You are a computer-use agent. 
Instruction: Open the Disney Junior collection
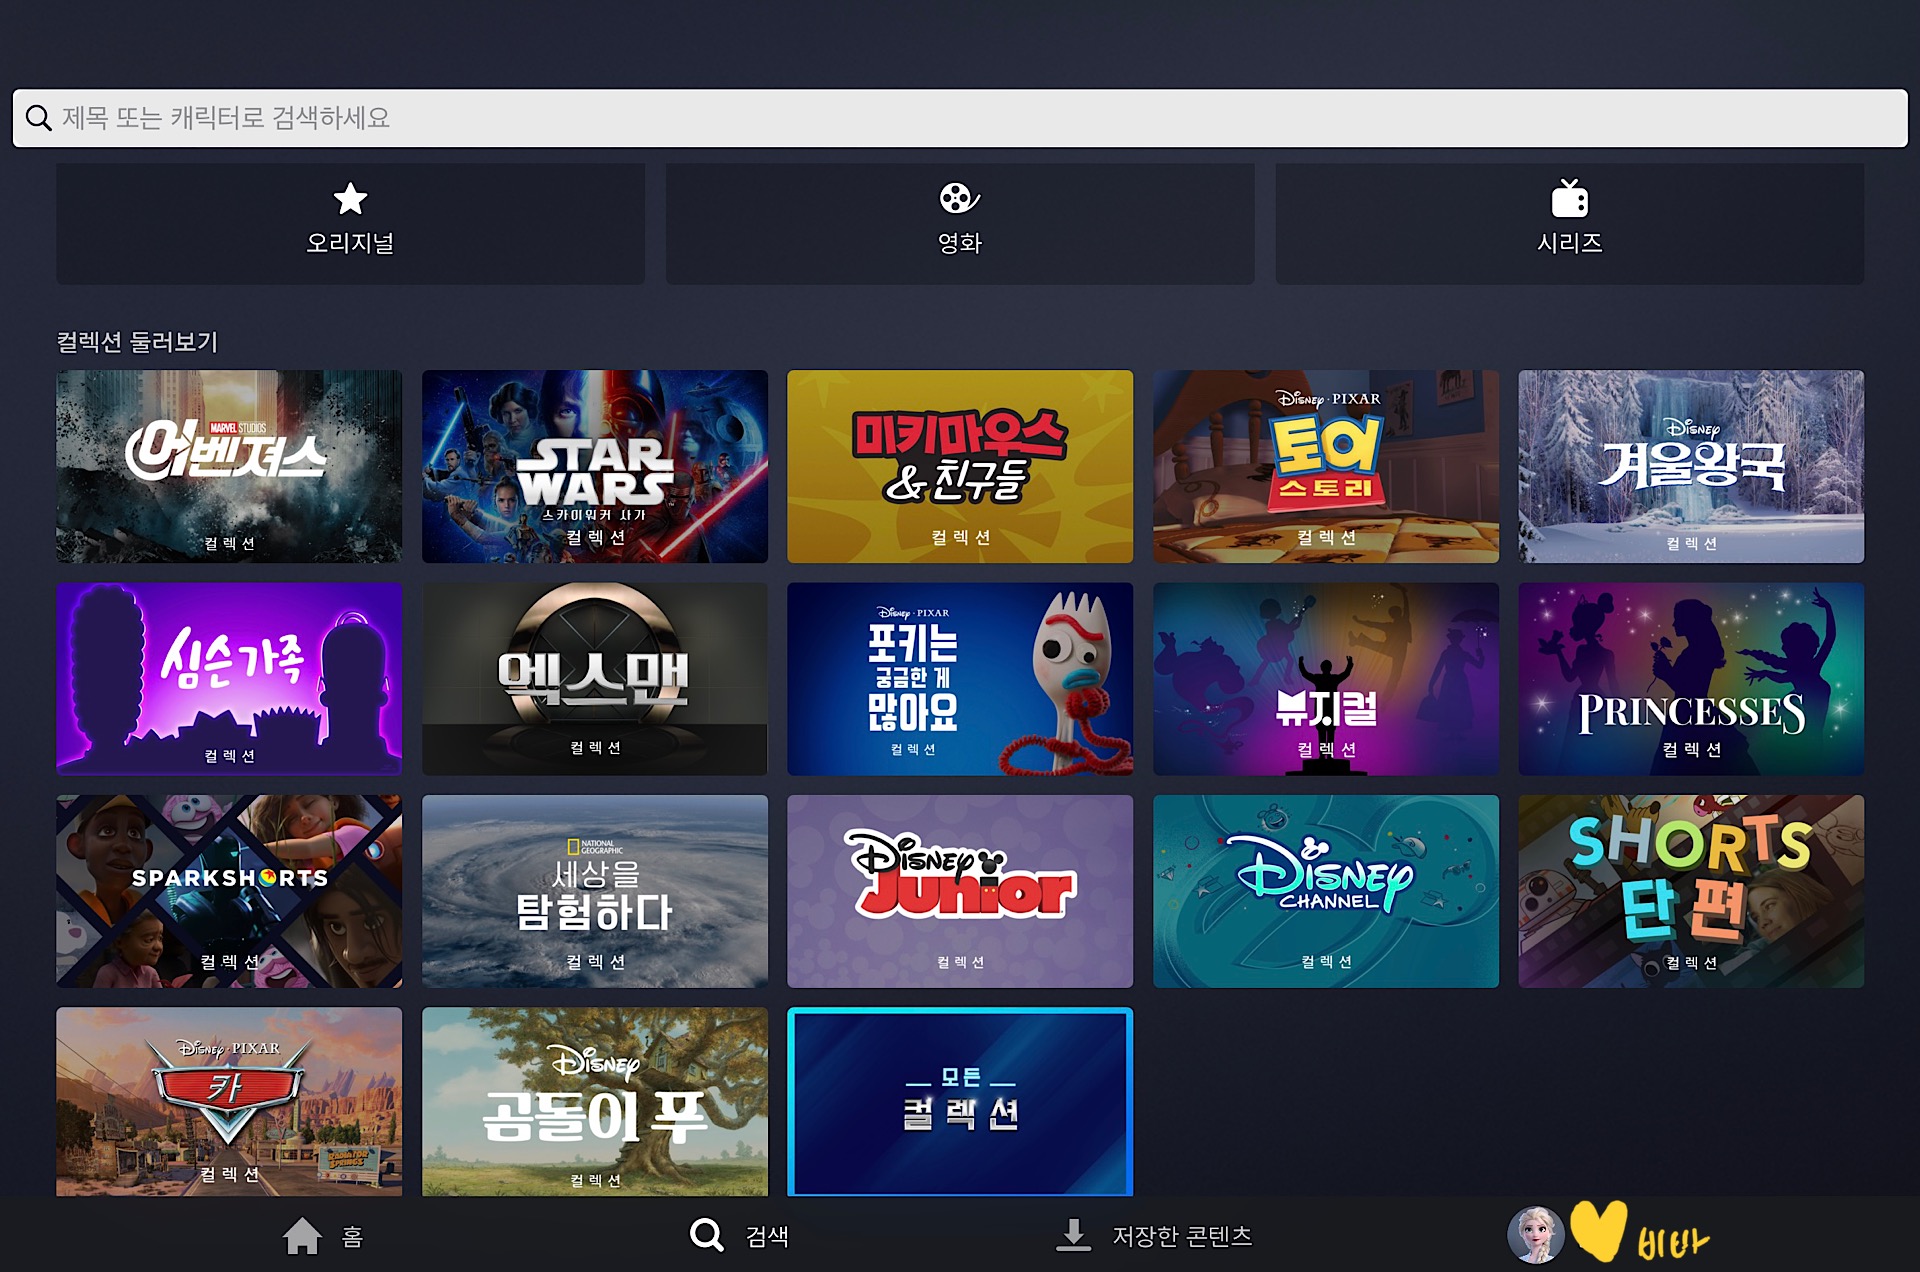point(960,890)
